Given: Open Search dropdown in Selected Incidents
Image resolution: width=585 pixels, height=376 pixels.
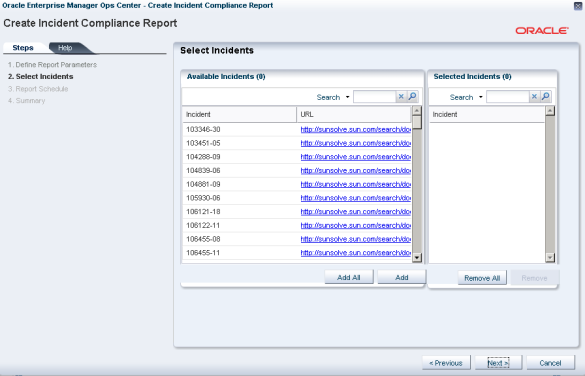Looking at the screenshot, I should (481, 97).
